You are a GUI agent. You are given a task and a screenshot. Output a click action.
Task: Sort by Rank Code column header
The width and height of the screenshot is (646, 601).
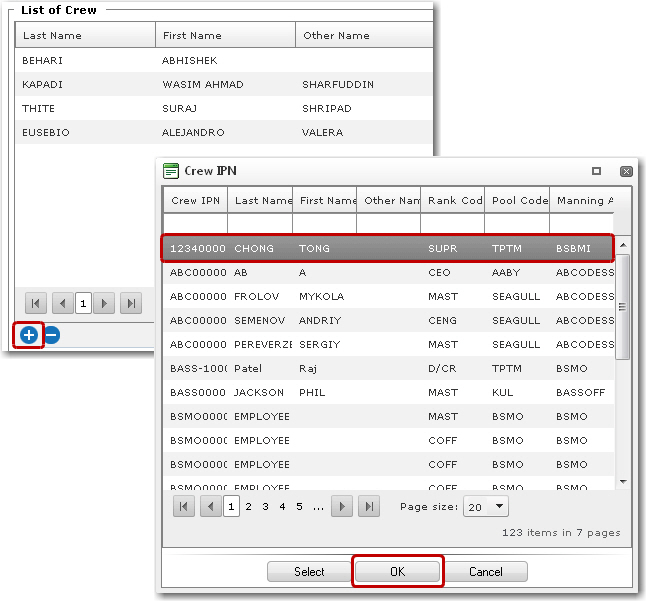tap(455, 200)
